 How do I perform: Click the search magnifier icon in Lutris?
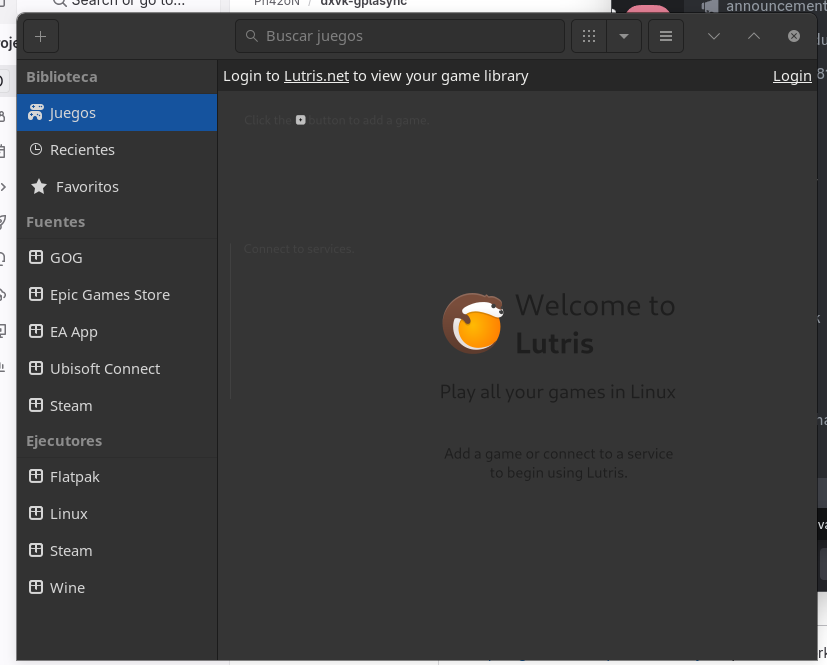coord(252,36)
